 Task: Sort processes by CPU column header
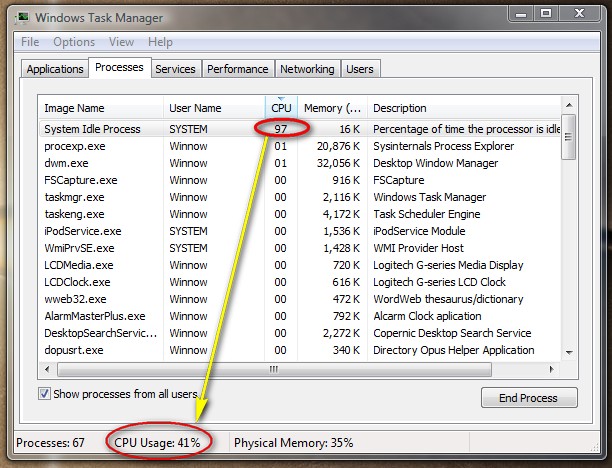(x=281, y=108)
